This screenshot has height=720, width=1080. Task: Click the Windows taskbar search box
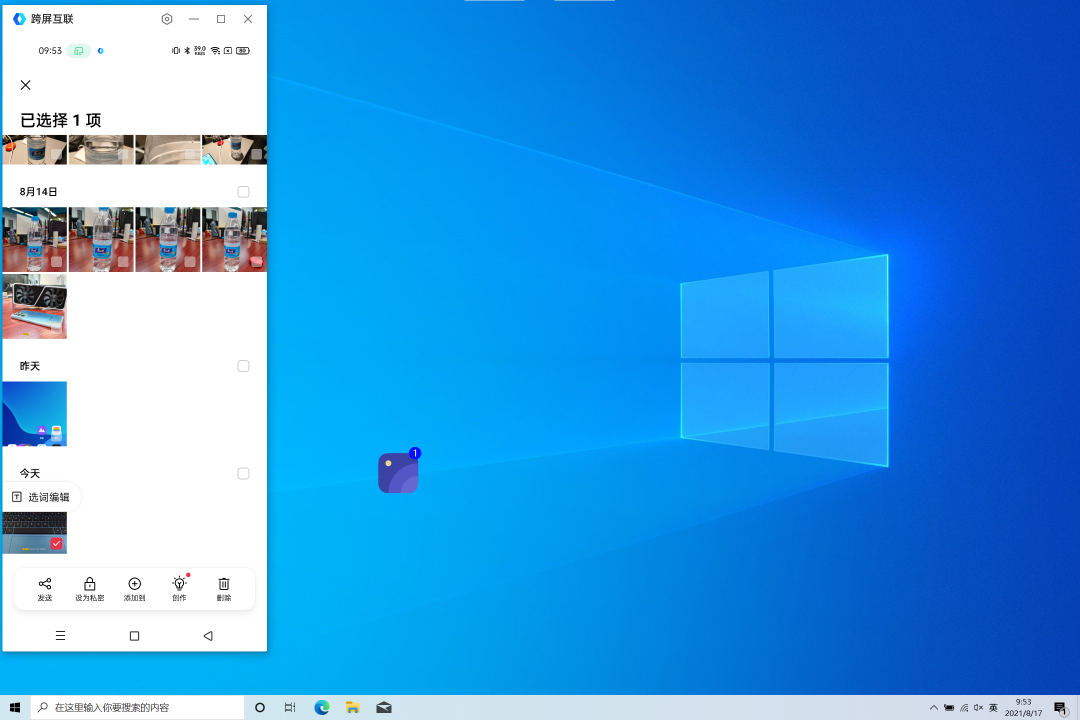tap(138, 707)
